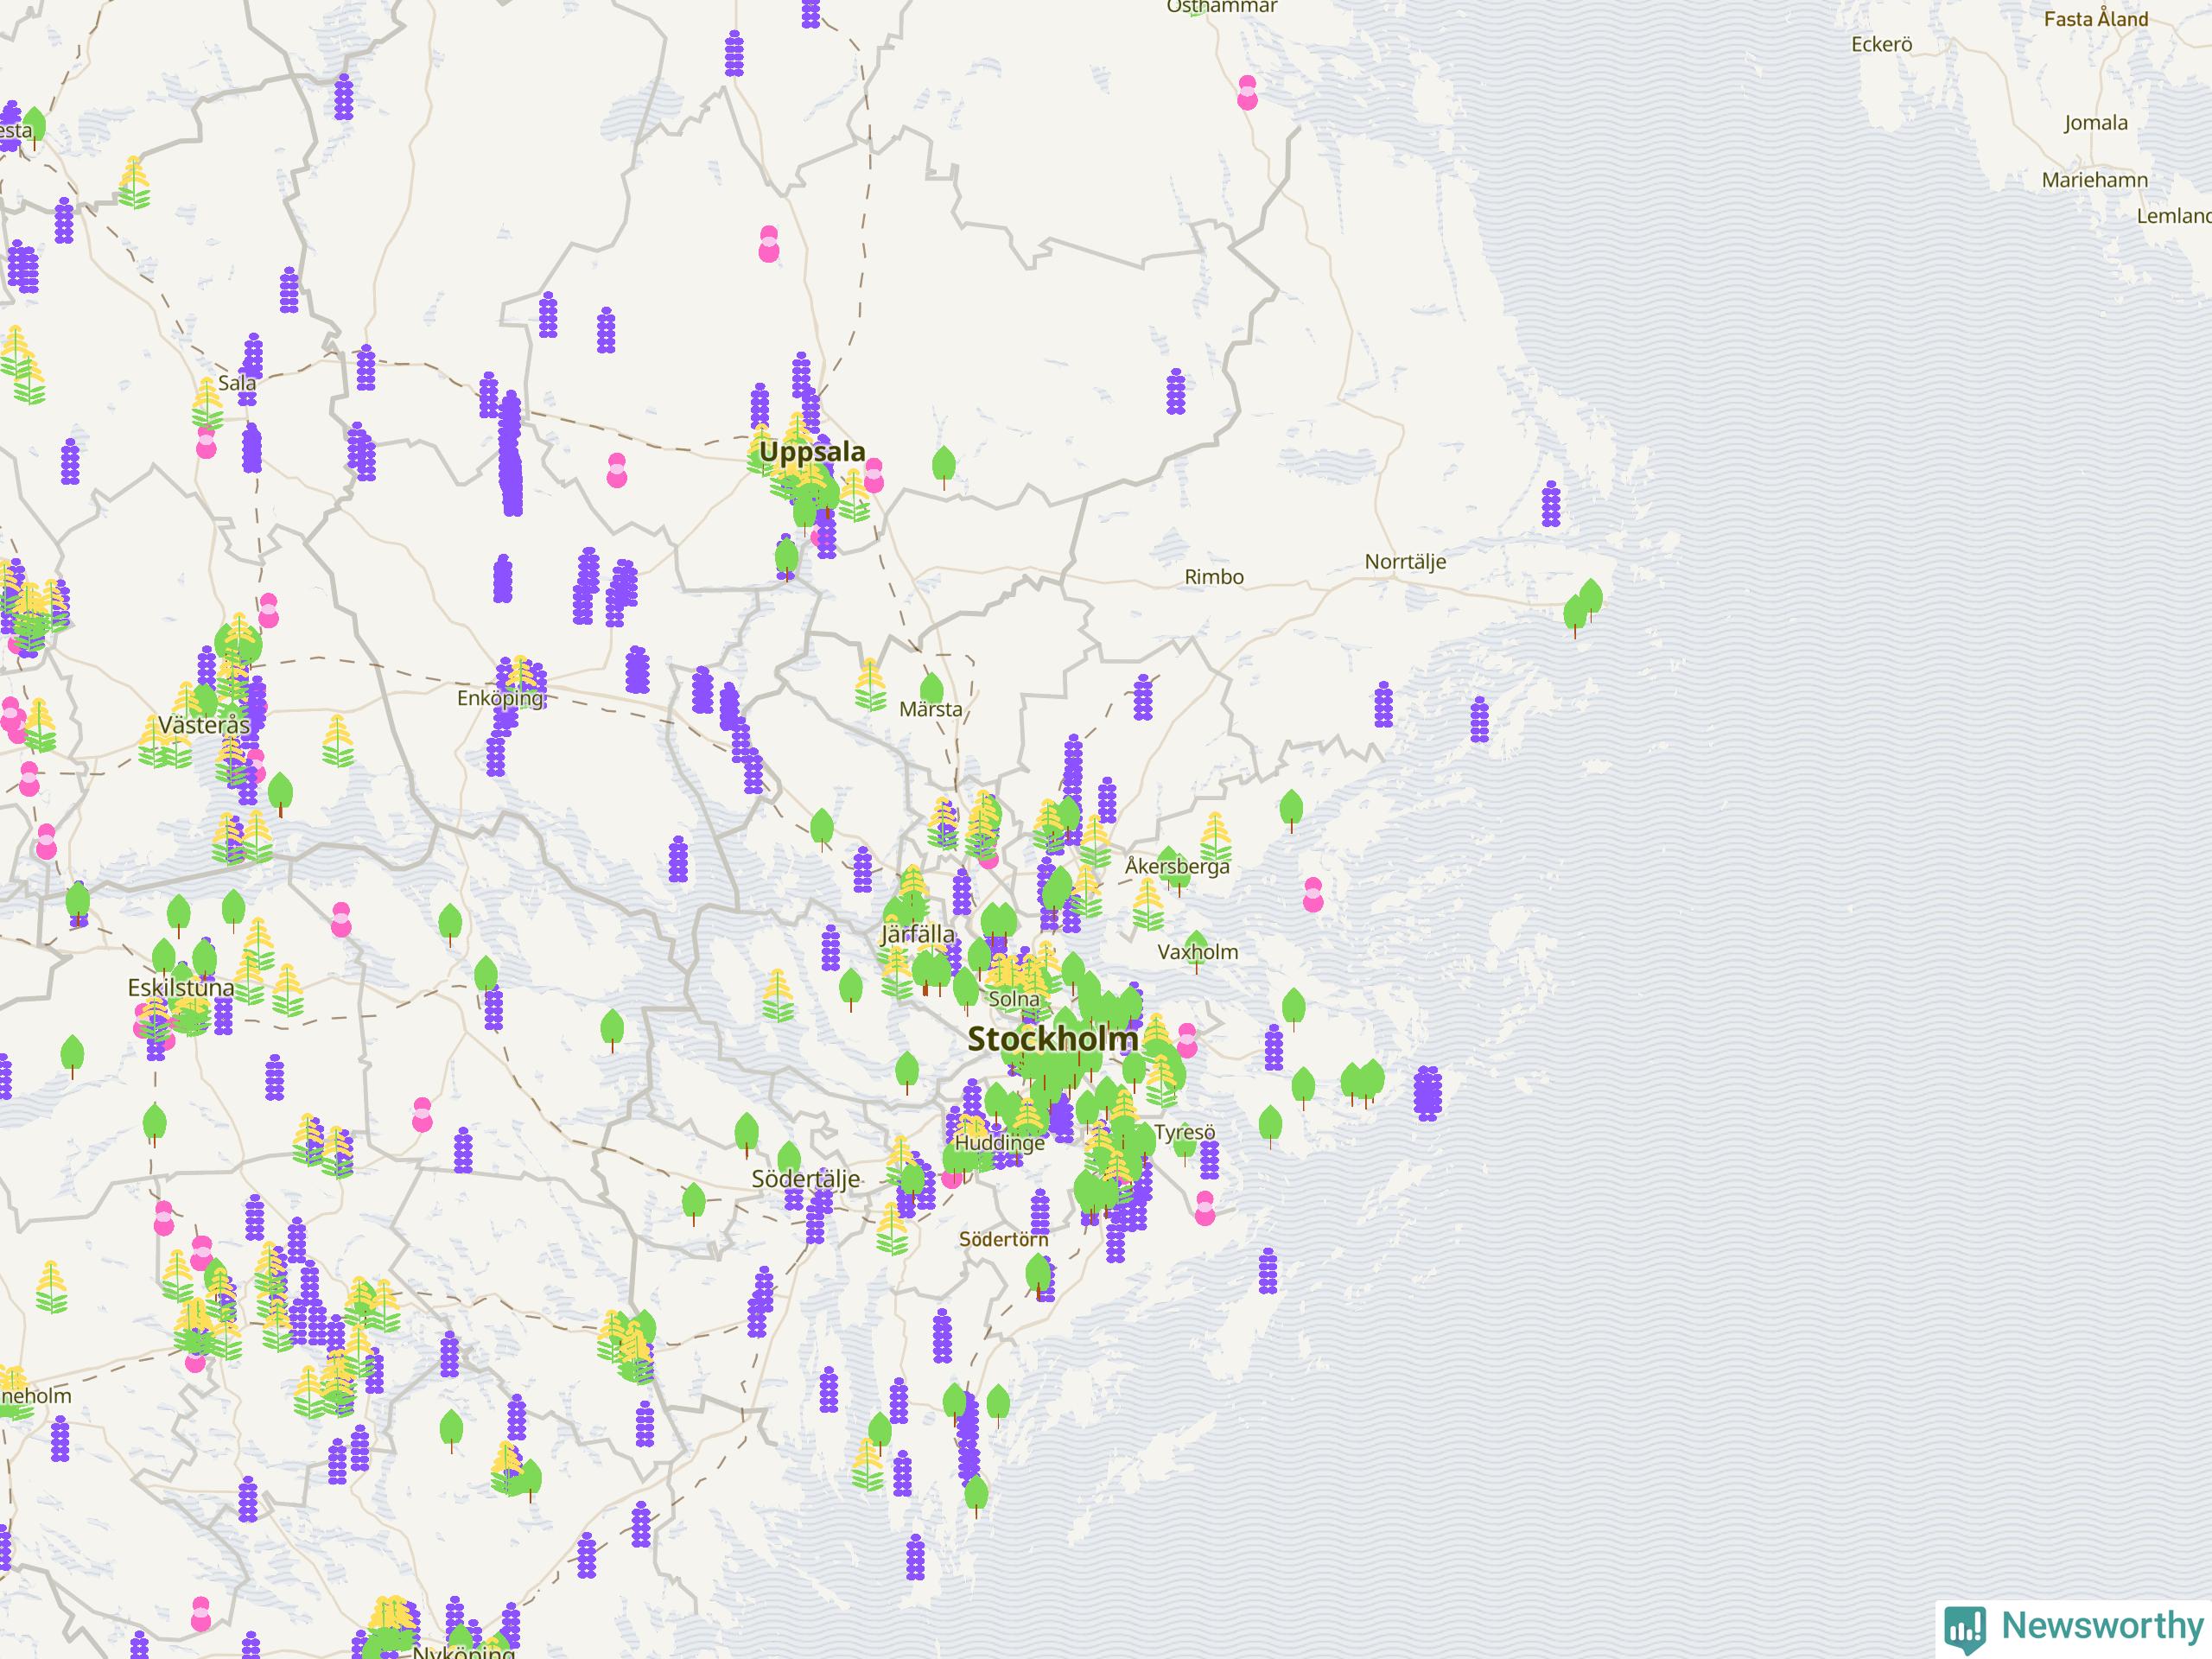Viewport: 2212px width, 1659px height.
Task: Click the yellow tree marker west of Märsta
Action: pos(870,685)
